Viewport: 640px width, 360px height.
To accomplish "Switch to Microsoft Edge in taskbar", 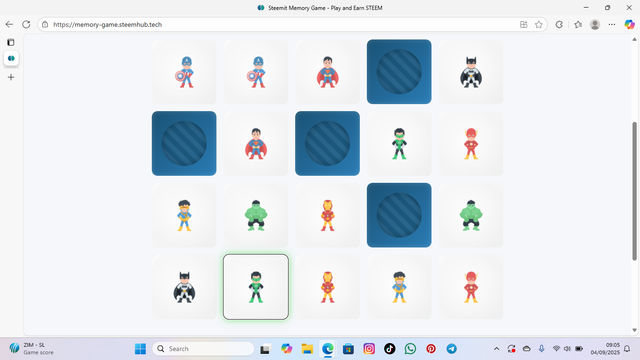I will pyautogui.click(x=328, y=349).
